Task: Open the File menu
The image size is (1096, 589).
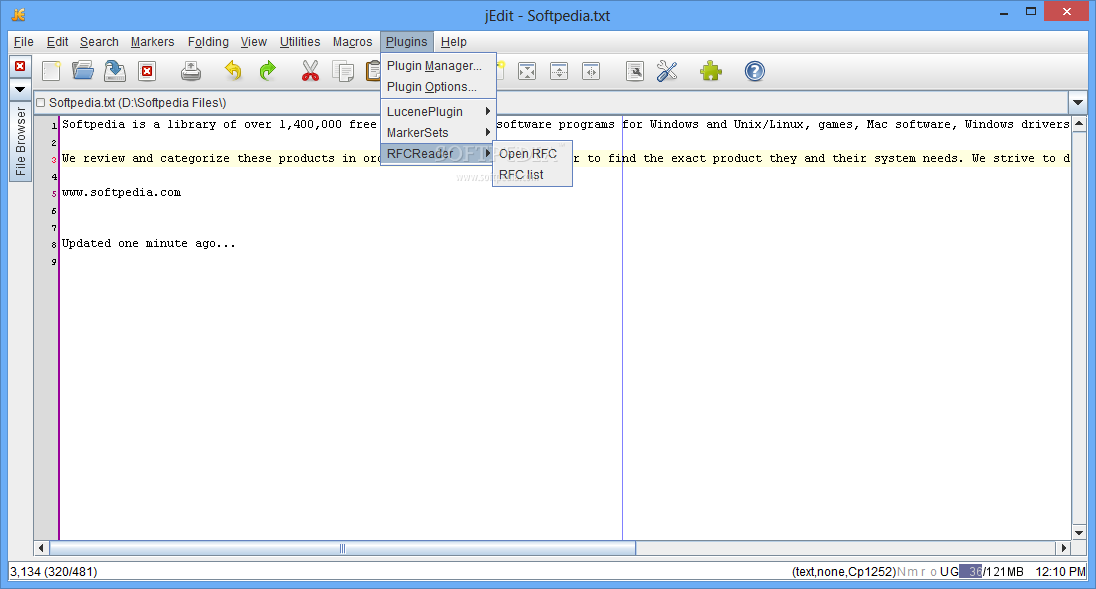Action: click(24, 42)
